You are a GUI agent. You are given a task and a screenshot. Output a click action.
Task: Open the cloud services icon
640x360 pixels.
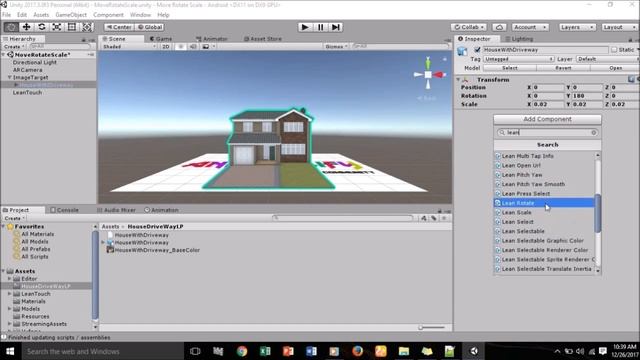pyautogui.click(x=499, y=27)
